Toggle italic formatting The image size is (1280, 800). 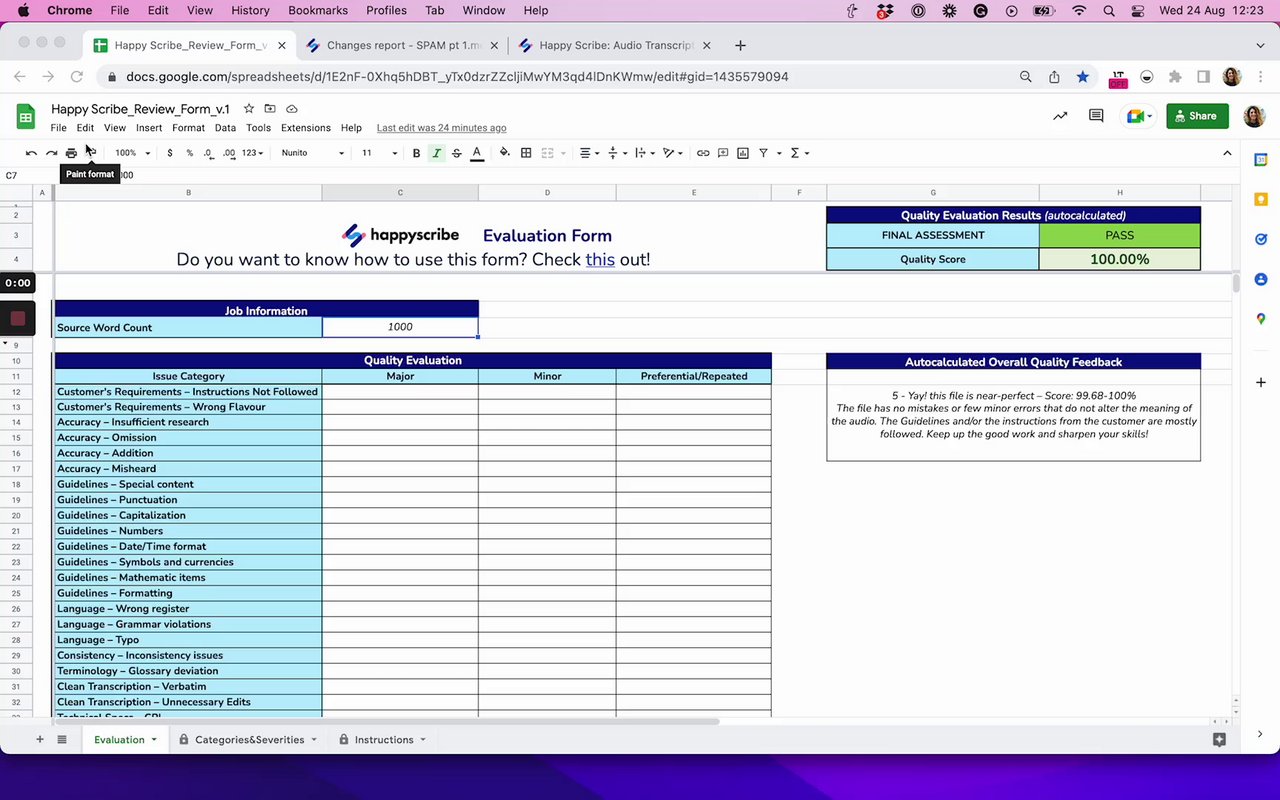436,153
